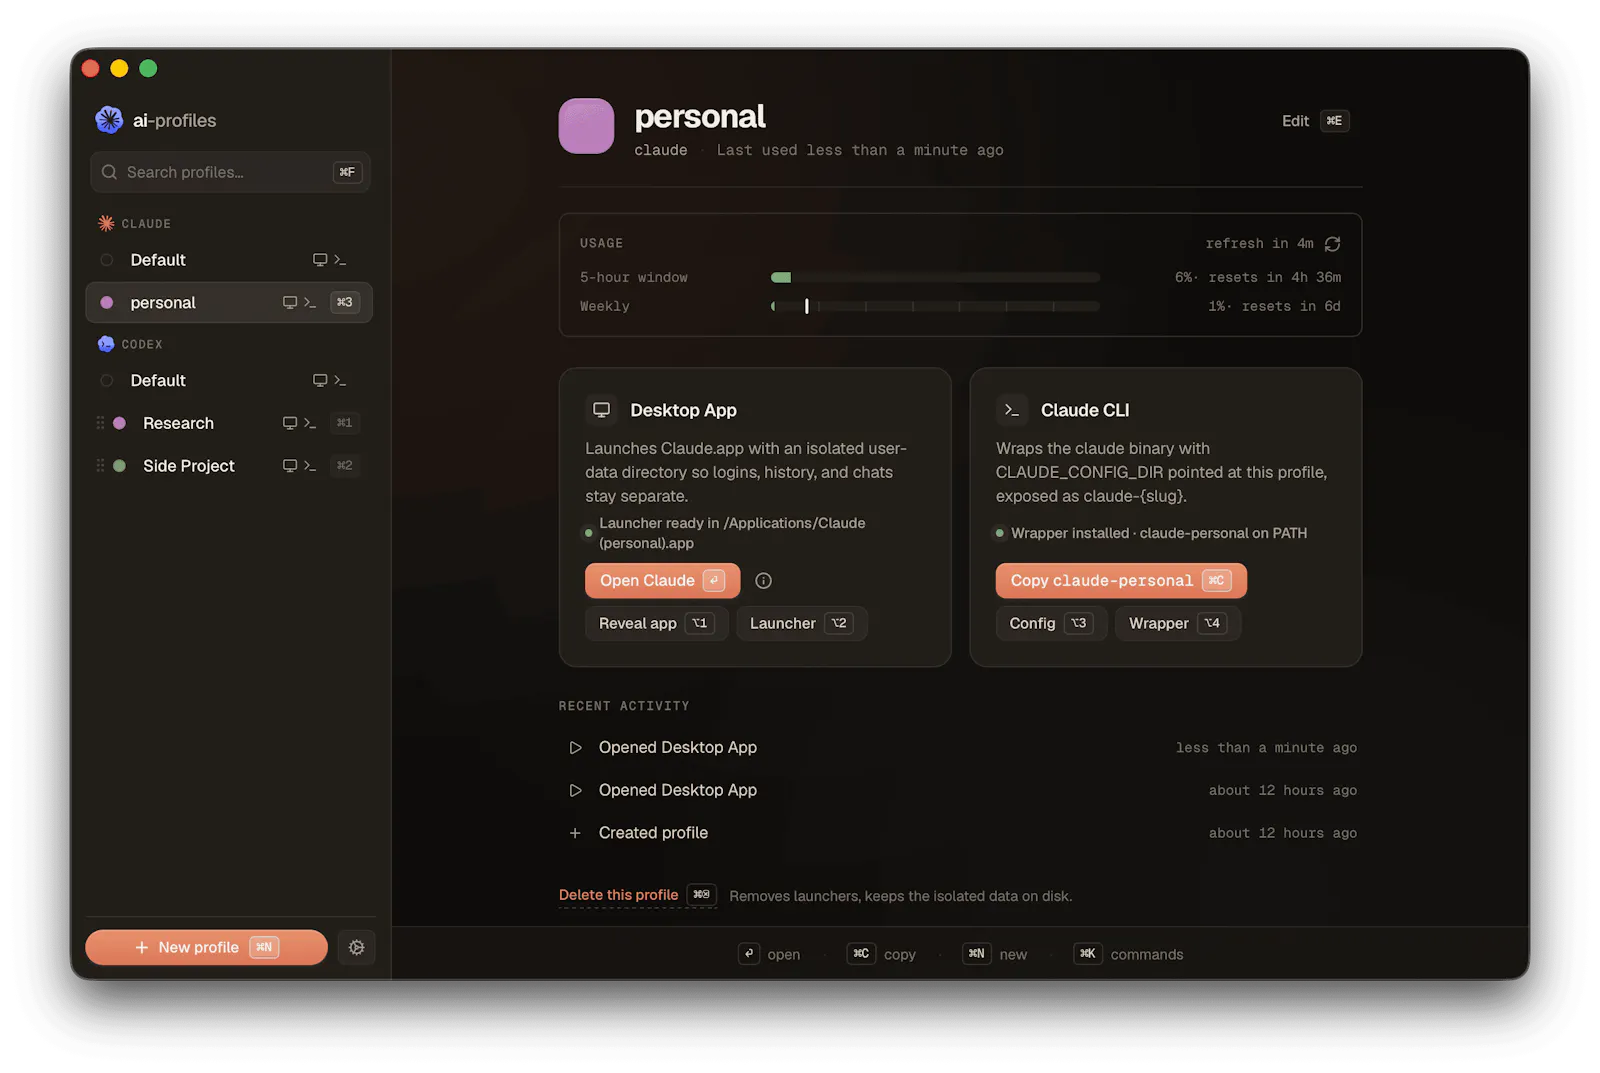Click '1% · resets in 6d' text
Screen dimensions: 1600x1073
[1274, 306]
